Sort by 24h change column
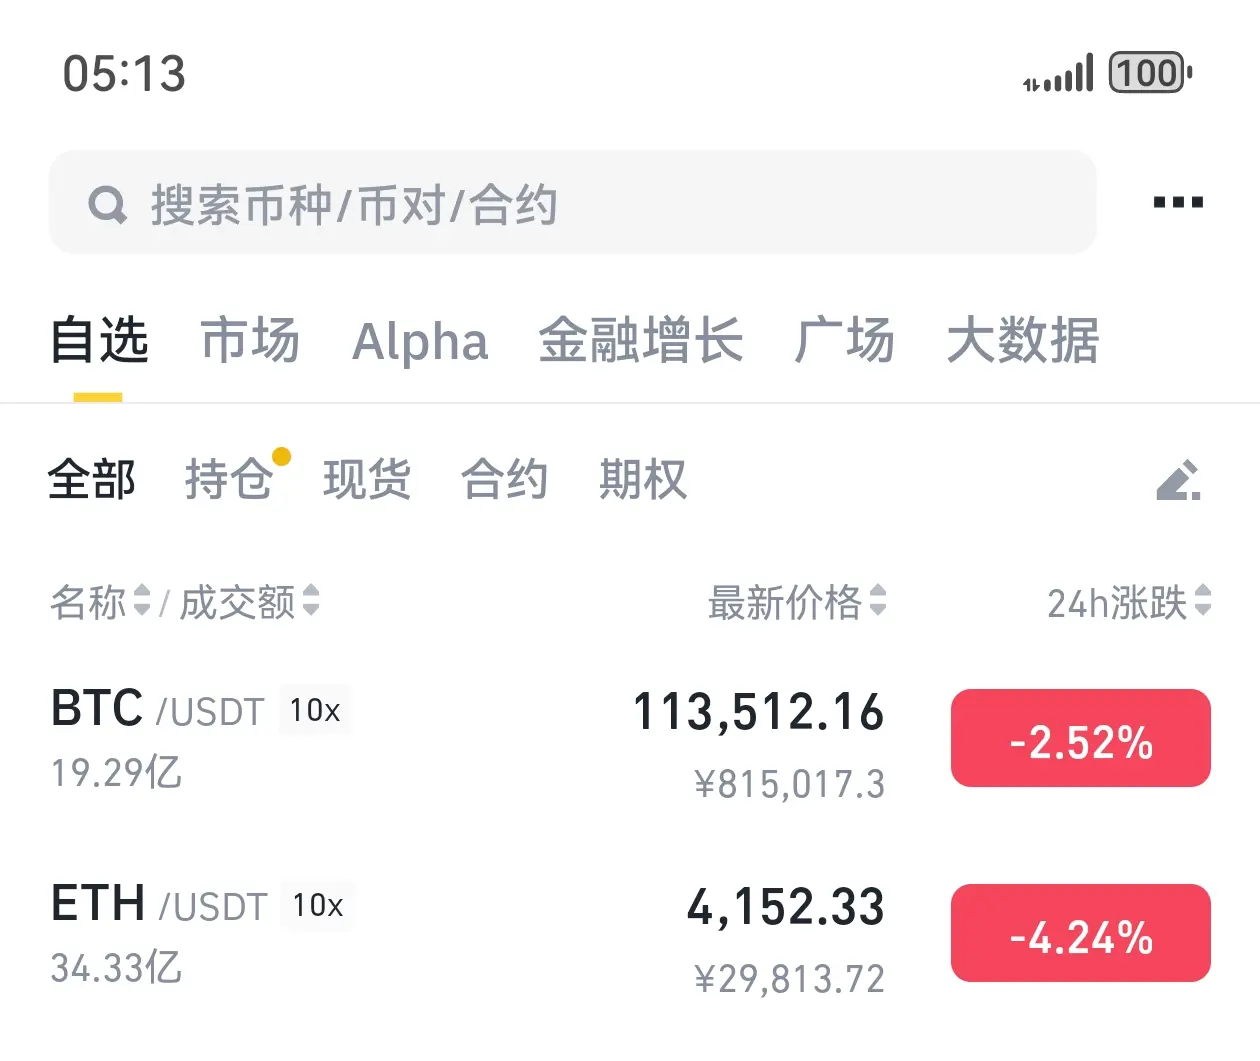The image size is (1260, 1061). [1129, 601]
